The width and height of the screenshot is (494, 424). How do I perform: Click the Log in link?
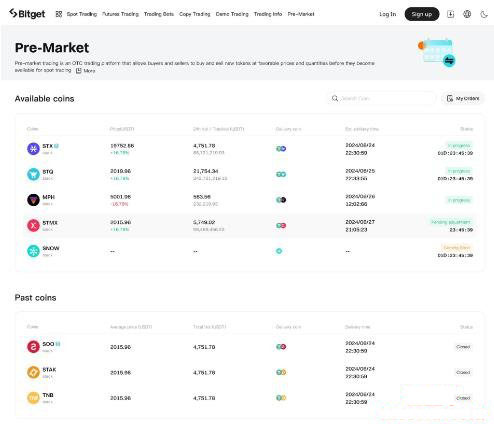point(388,14)
